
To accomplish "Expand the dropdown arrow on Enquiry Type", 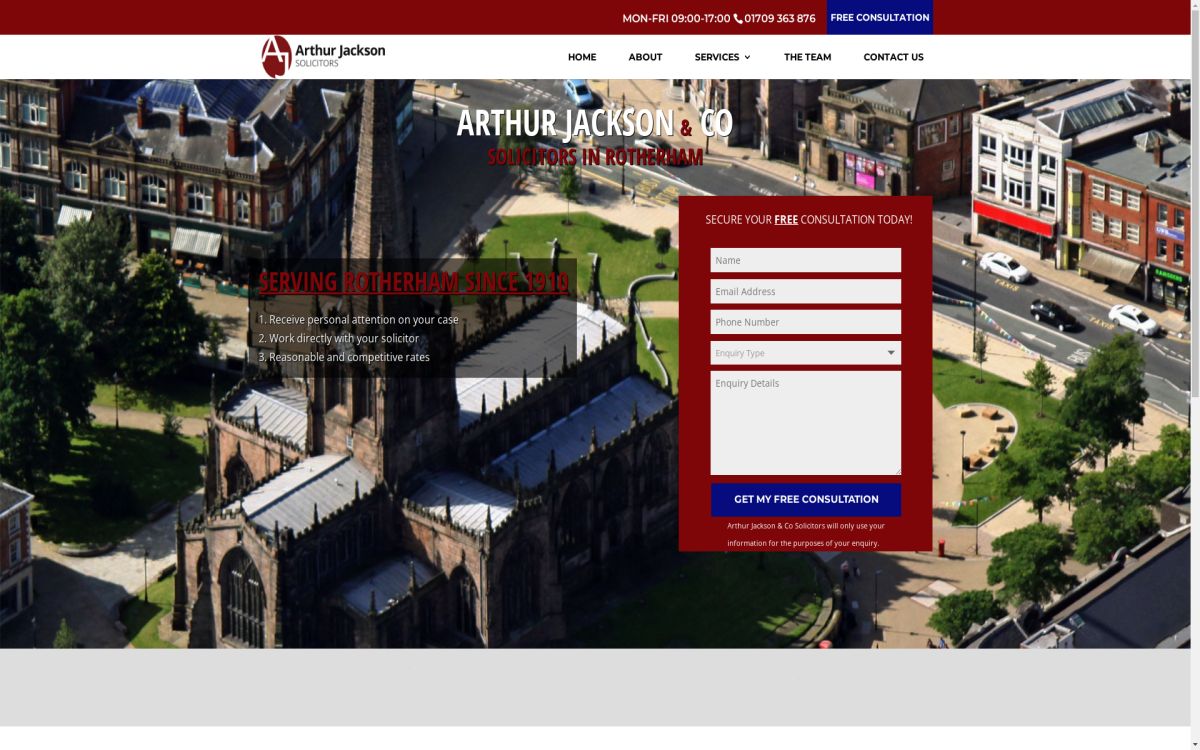I will 890,353.
